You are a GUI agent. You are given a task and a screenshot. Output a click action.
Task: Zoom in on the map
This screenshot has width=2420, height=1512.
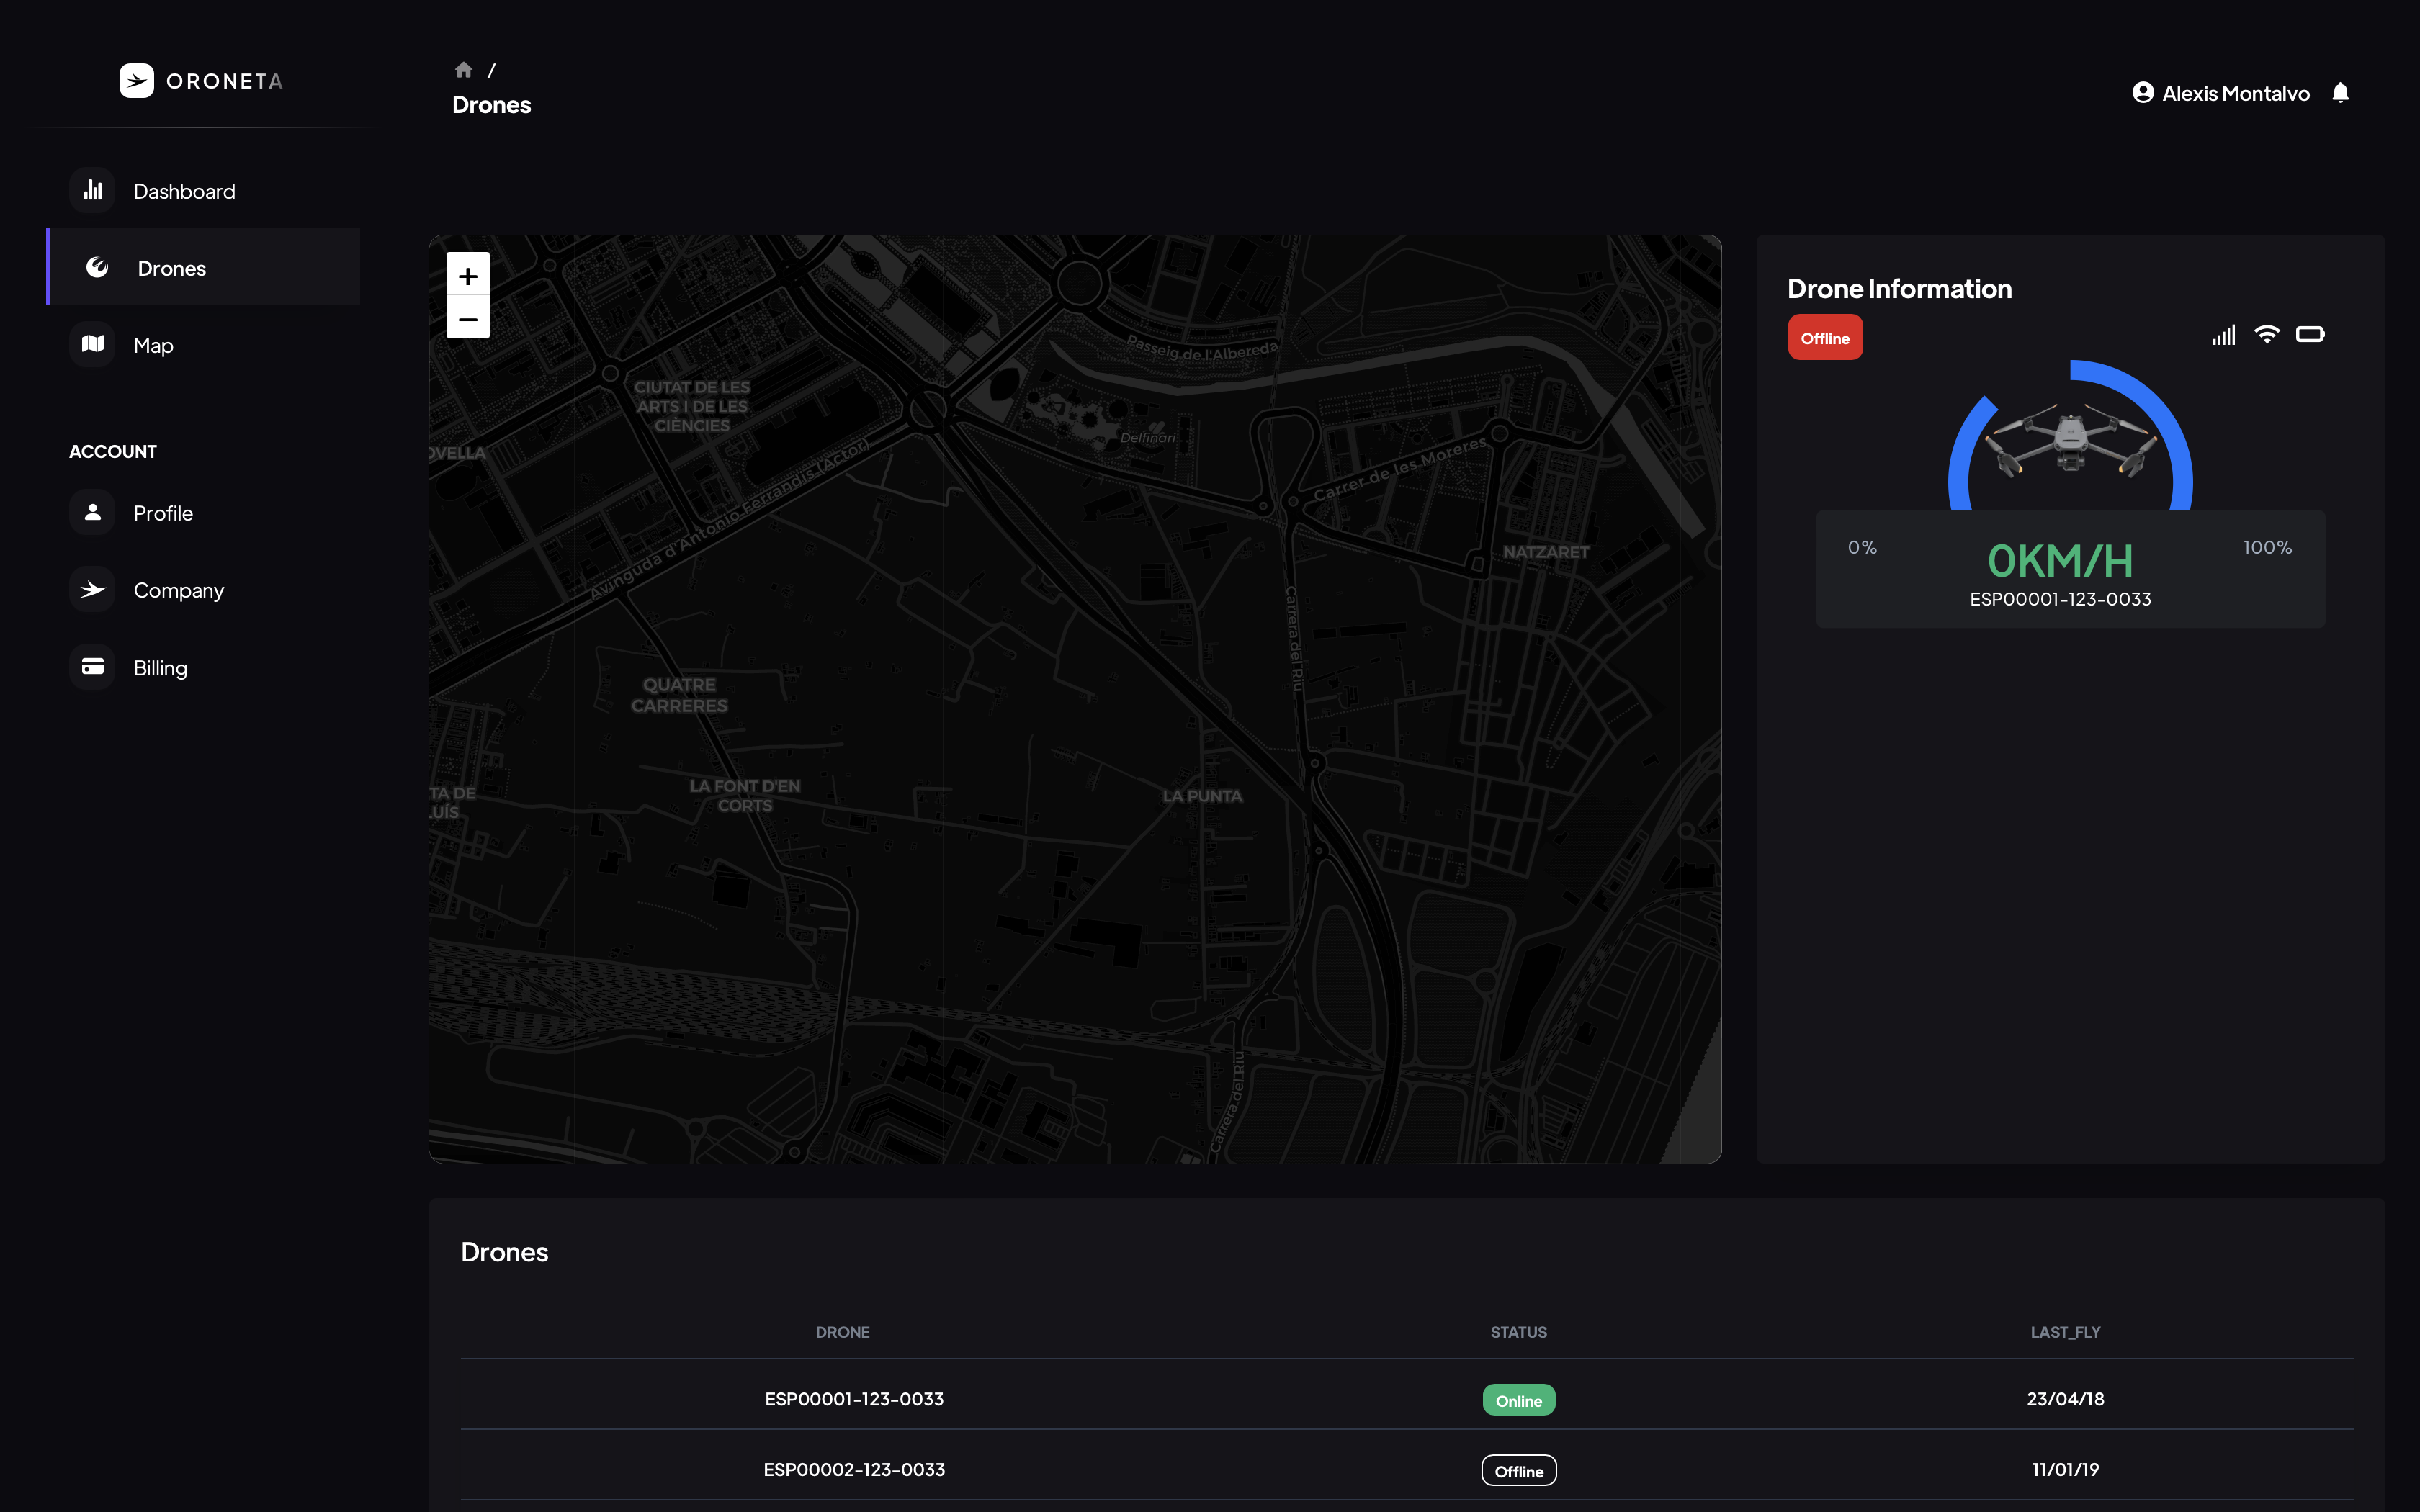click(x=468, y=276)
